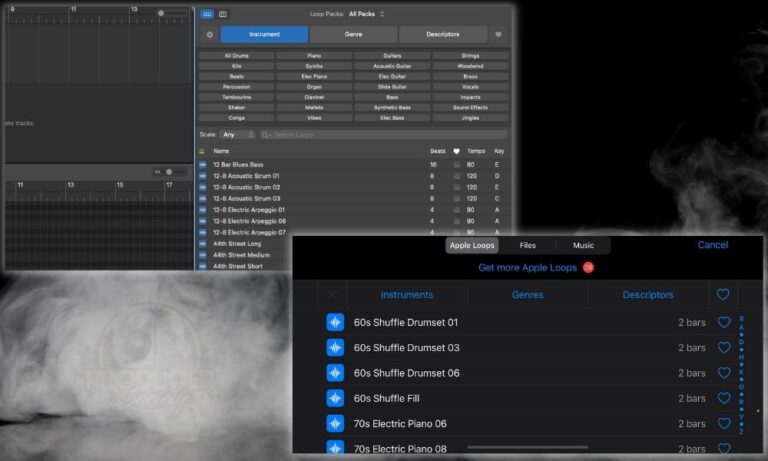Viewport: 768px width, 461px height.
Task: Click the horizontal scroll bar under the loop list
Action: tap(528, 447)
